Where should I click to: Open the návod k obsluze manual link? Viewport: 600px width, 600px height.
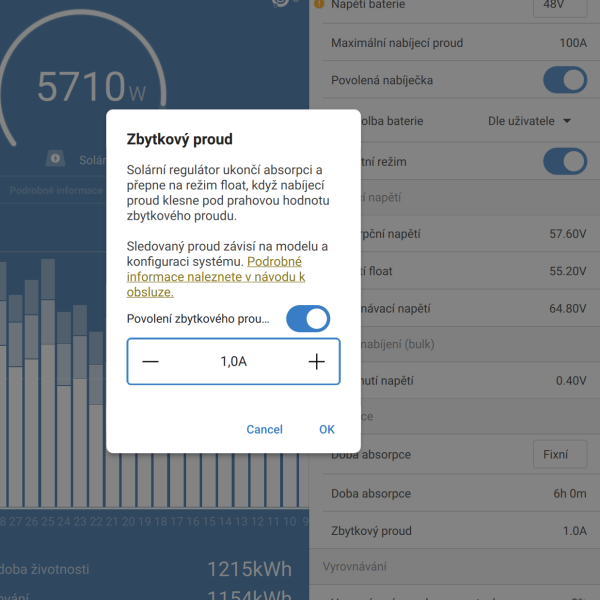click(x=216, y=277)
